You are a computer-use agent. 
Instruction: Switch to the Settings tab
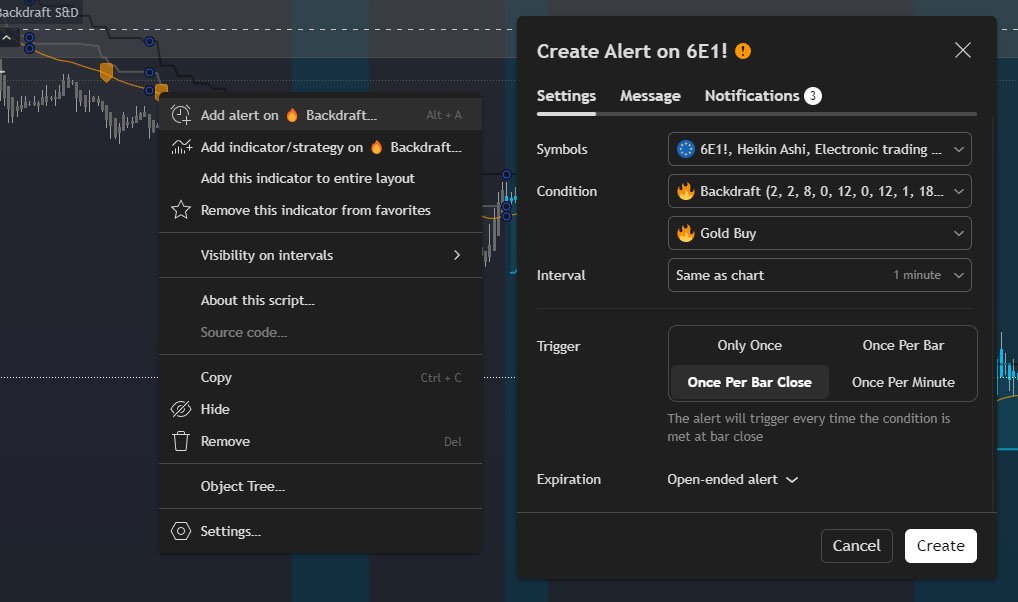(566, 95)
